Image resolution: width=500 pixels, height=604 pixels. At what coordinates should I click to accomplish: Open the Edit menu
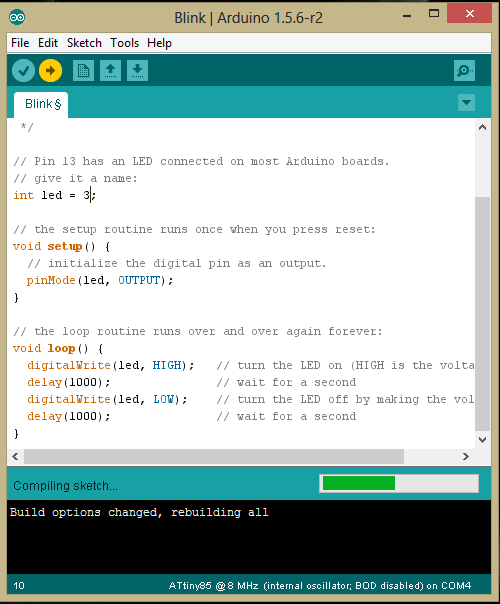click(x=48, y=43)
